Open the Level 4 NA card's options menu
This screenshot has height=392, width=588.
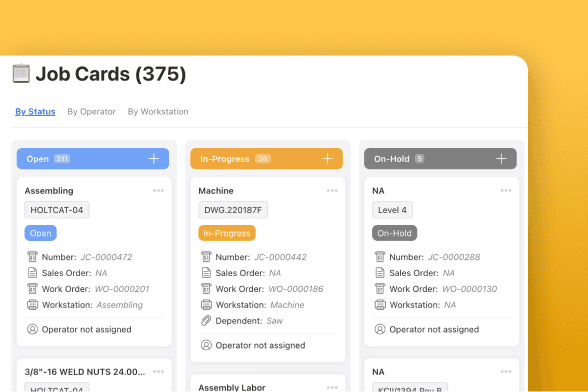[506, 191]
